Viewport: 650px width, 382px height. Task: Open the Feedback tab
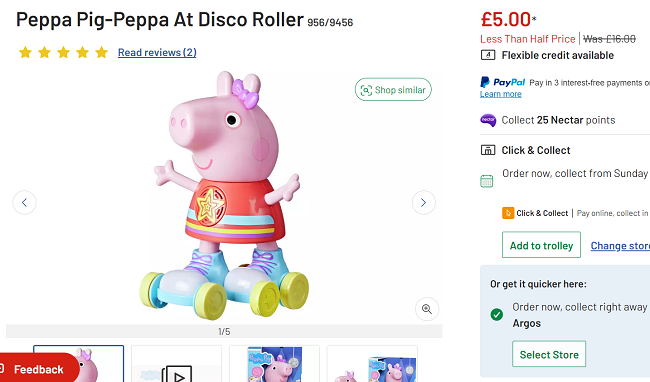pos(38,368)
